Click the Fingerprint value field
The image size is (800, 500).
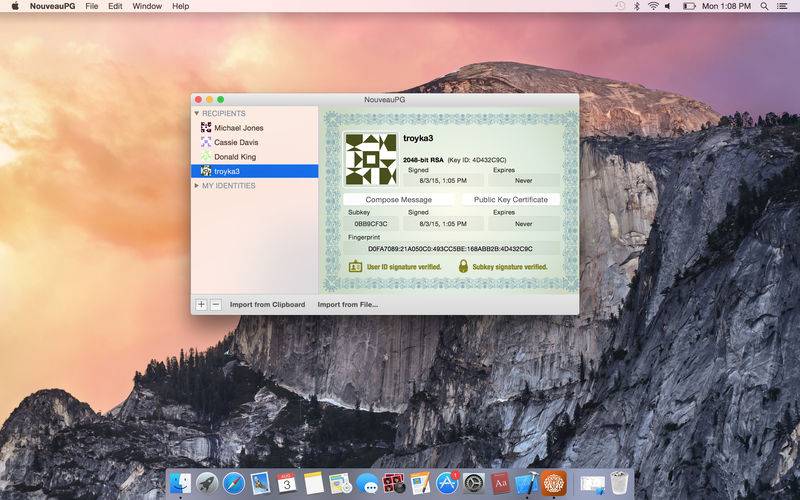[x=451, y=249]
